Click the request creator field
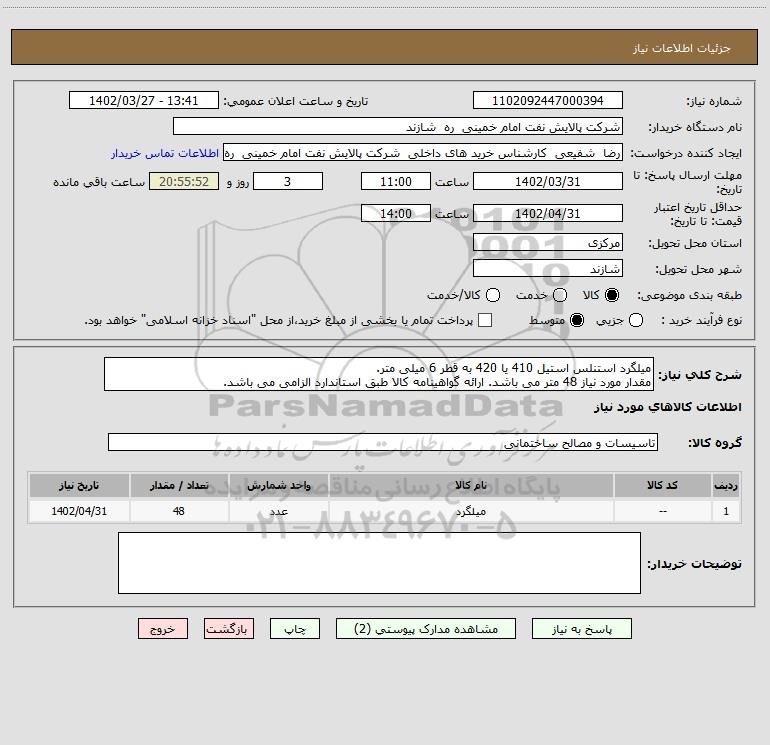Screen dimensions: 770x745 423,153
